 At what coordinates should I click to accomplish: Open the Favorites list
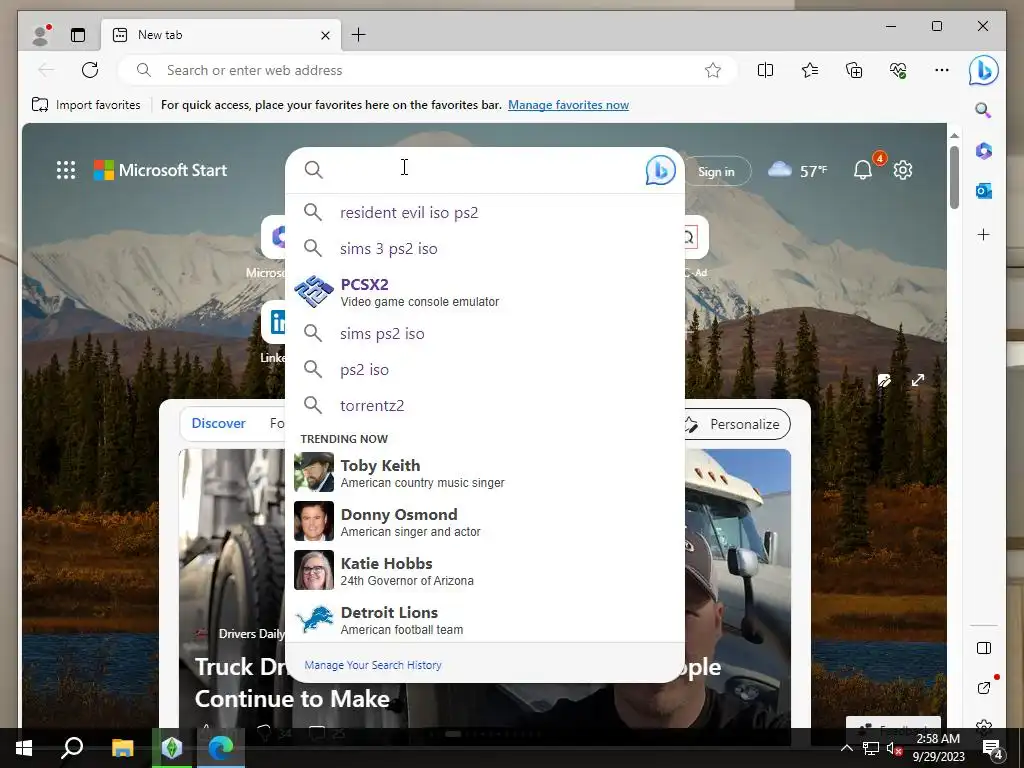[810, 70]
